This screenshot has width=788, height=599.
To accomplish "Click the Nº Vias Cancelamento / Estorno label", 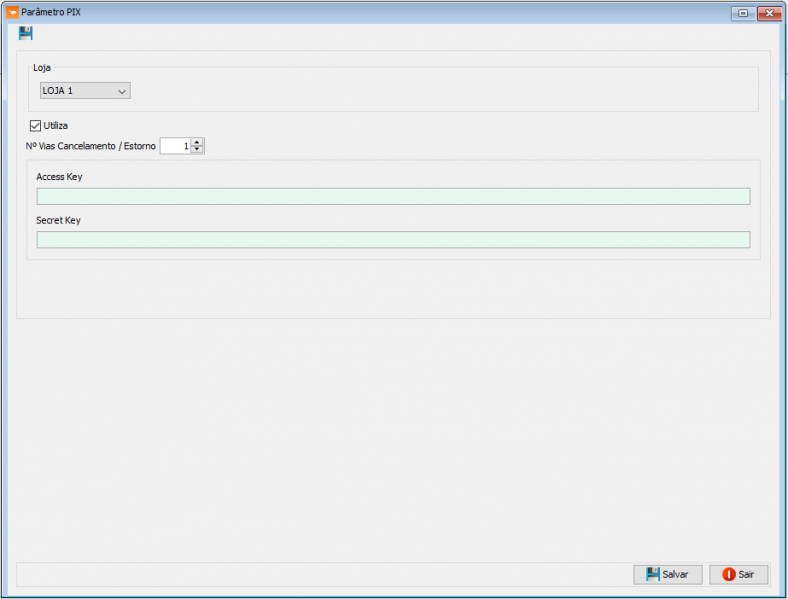I will point(90,146).
